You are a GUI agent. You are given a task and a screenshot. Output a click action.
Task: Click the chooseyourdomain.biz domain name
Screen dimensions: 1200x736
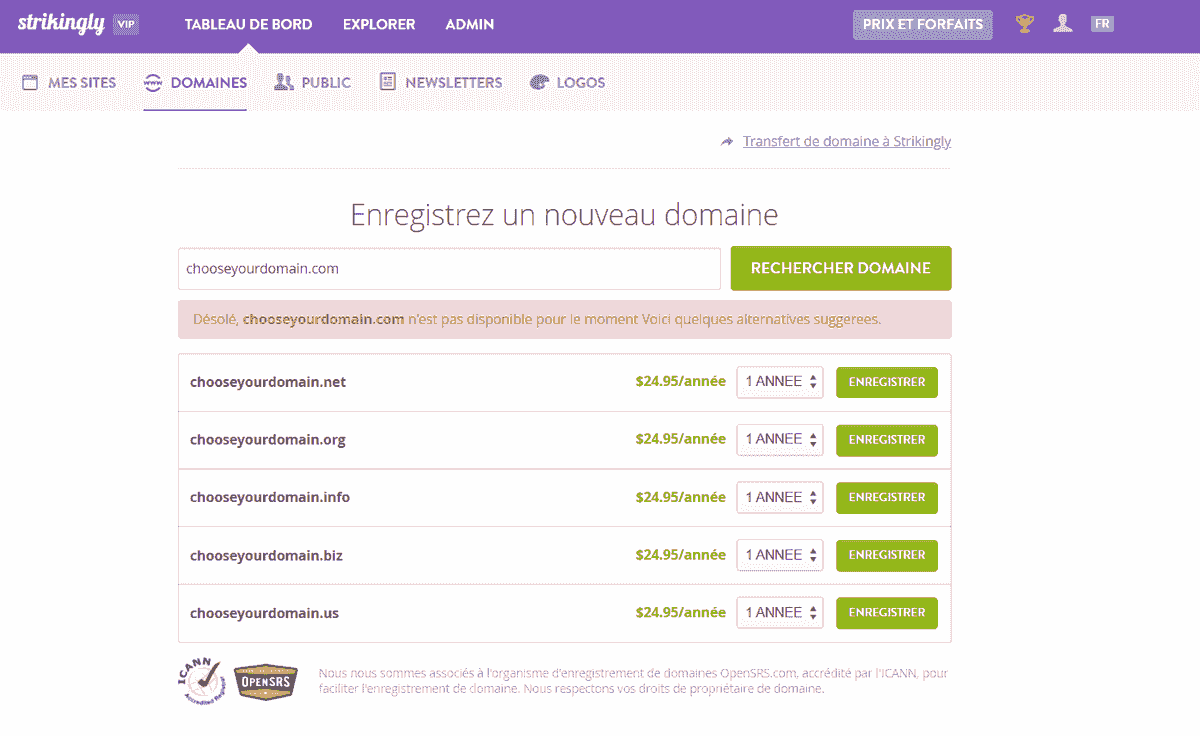(266, 555)
